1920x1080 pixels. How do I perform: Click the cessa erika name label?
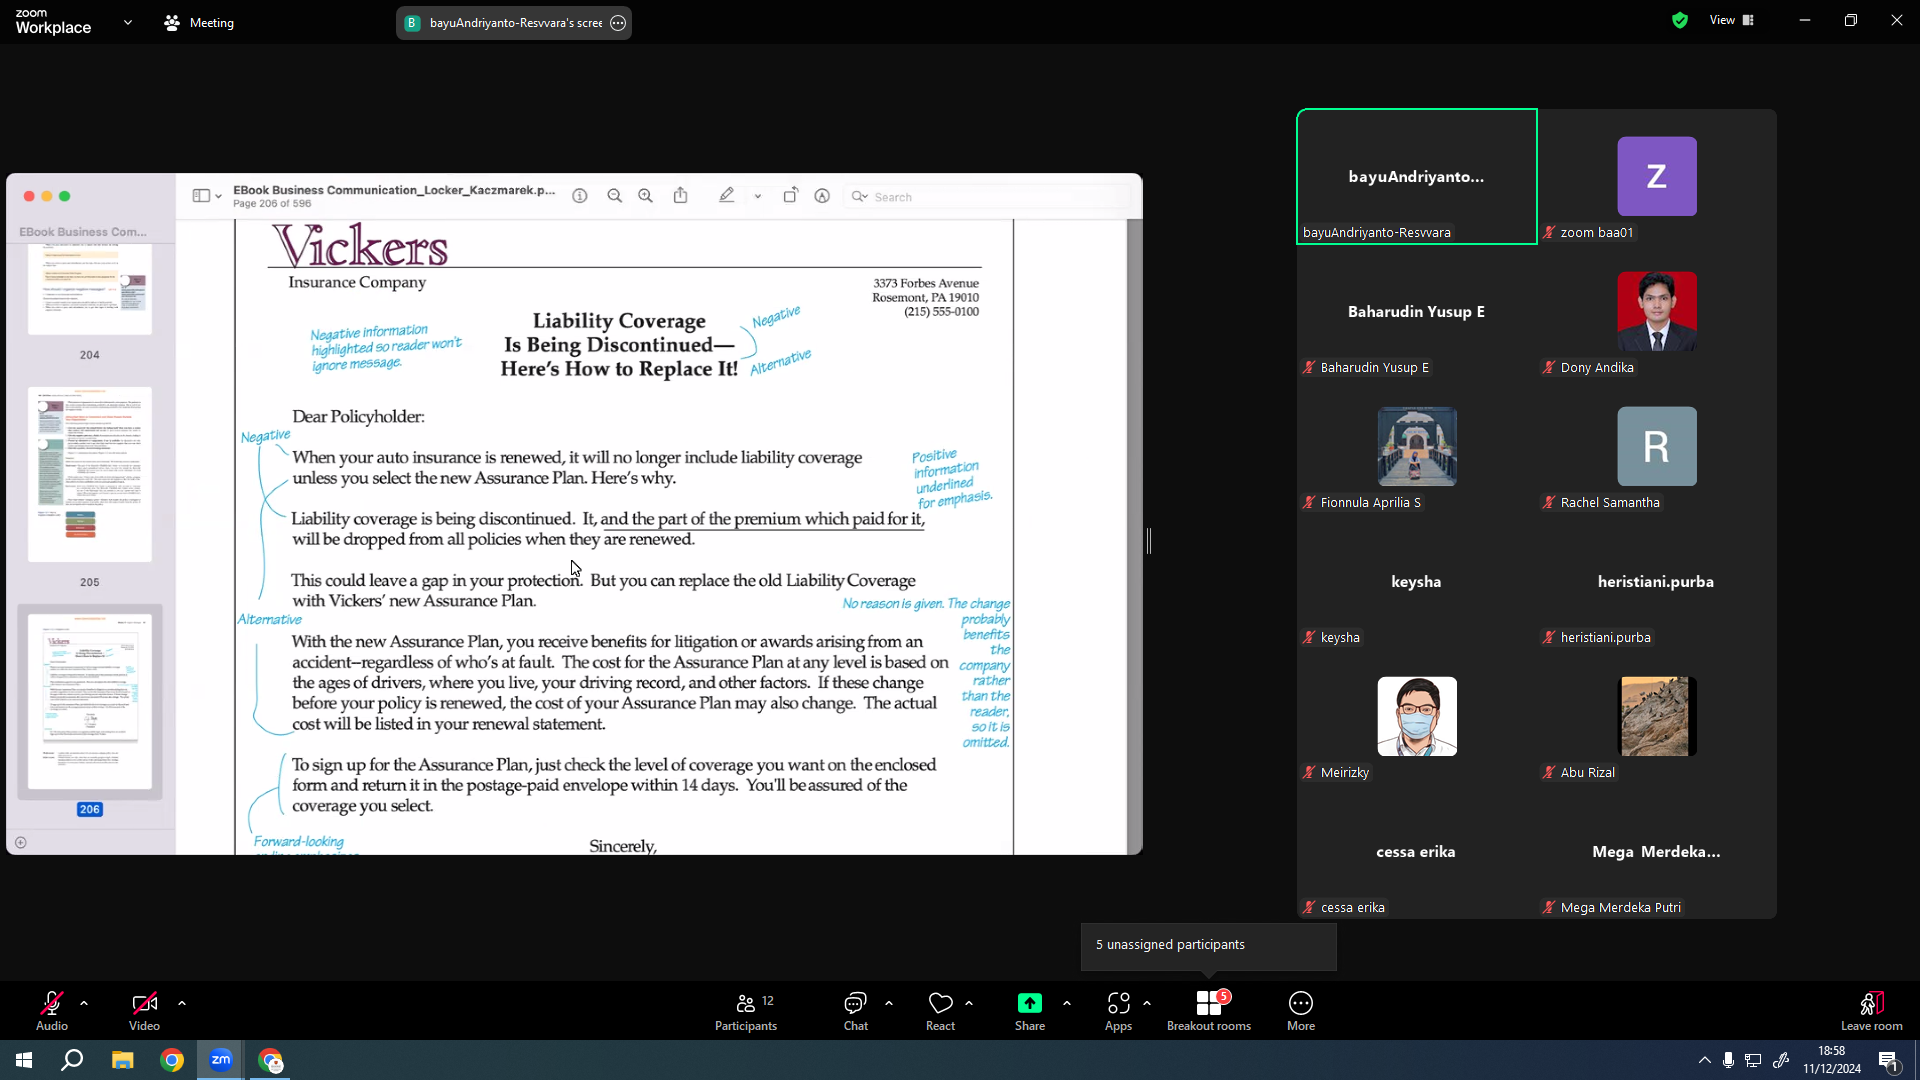[1352, 908]
